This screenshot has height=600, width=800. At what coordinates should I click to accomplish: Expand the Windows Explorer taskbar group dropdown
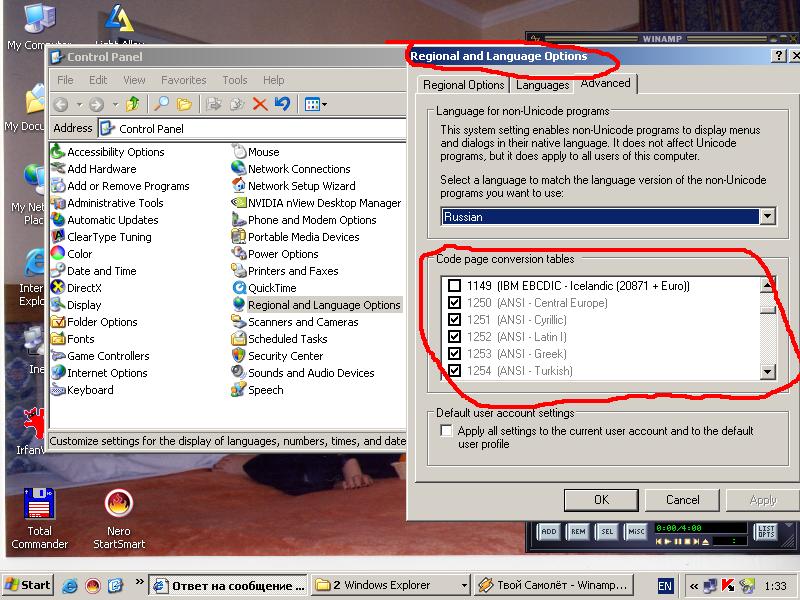pyautogui.click(x=464, y=585)
